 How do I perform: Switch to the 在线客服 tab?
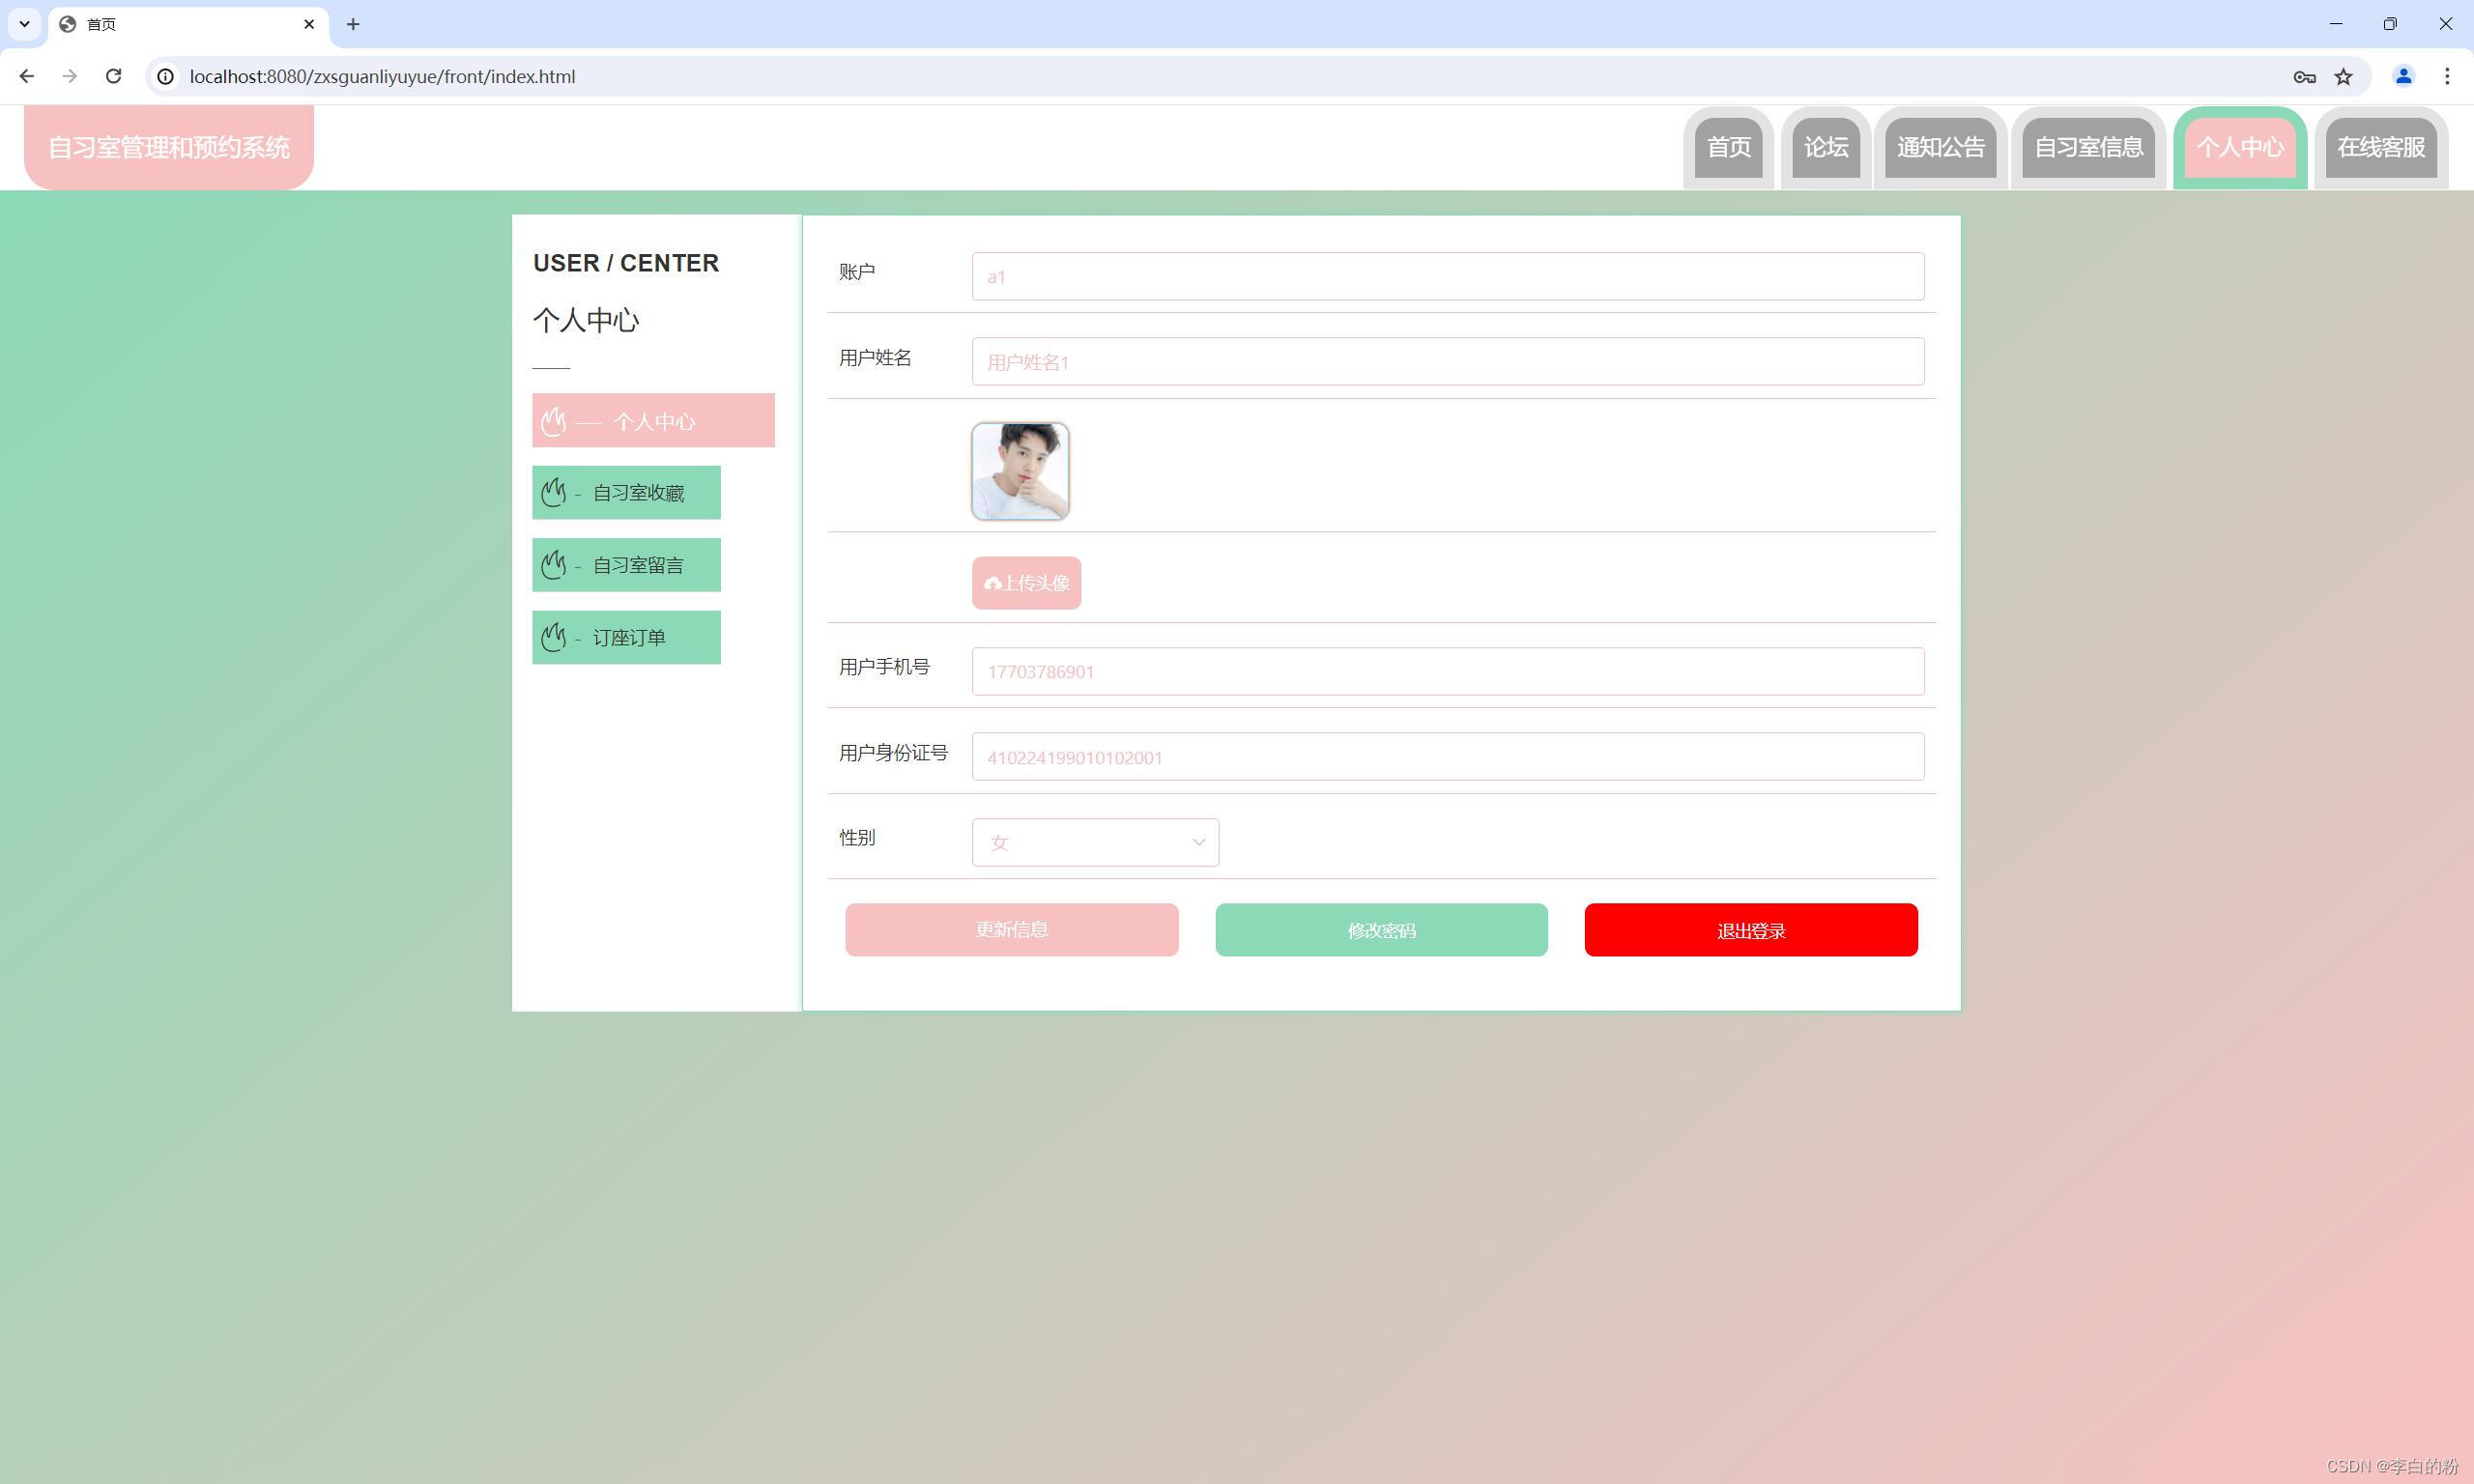(2380, 147)
